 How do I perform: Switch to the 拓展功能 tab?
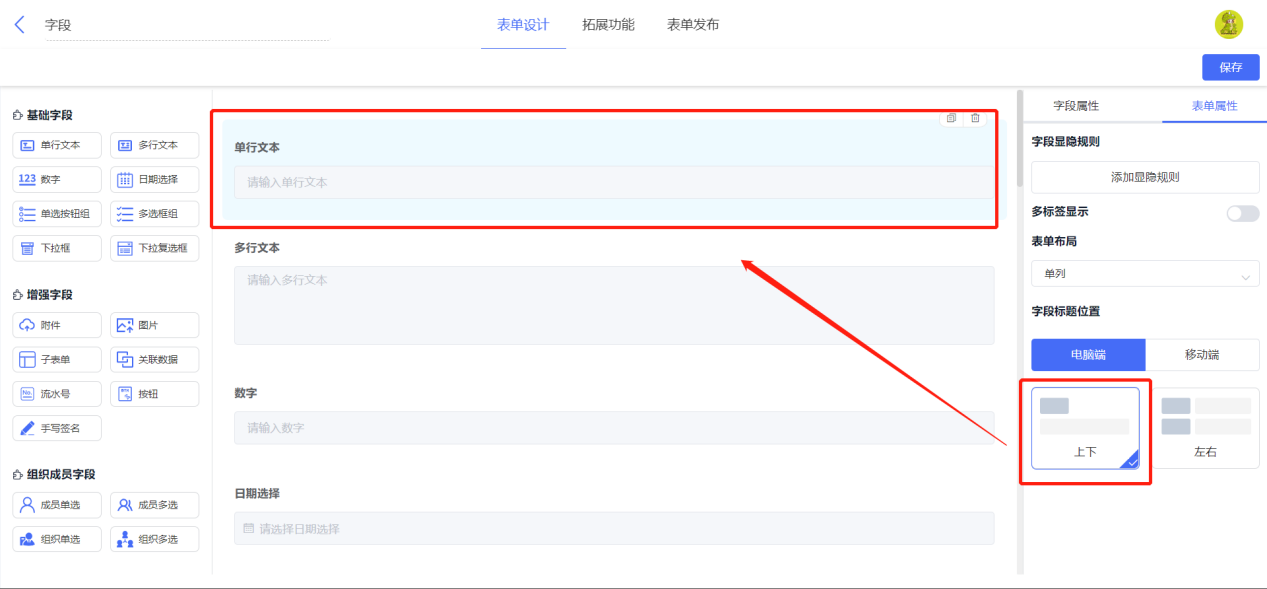click(x=608, y=25)
